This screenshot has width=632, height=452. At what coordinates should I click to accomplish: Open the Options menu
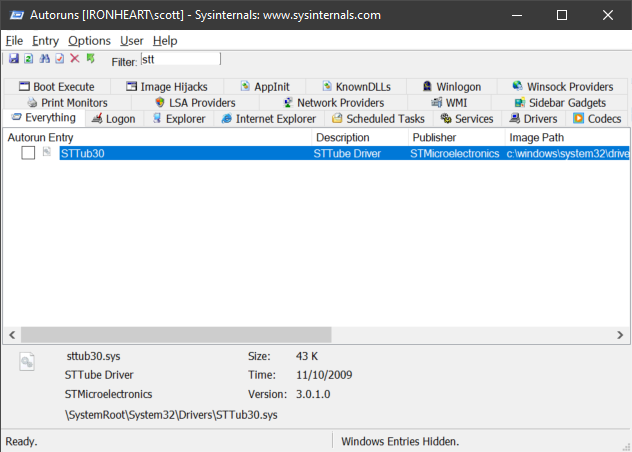pos(89,41)
